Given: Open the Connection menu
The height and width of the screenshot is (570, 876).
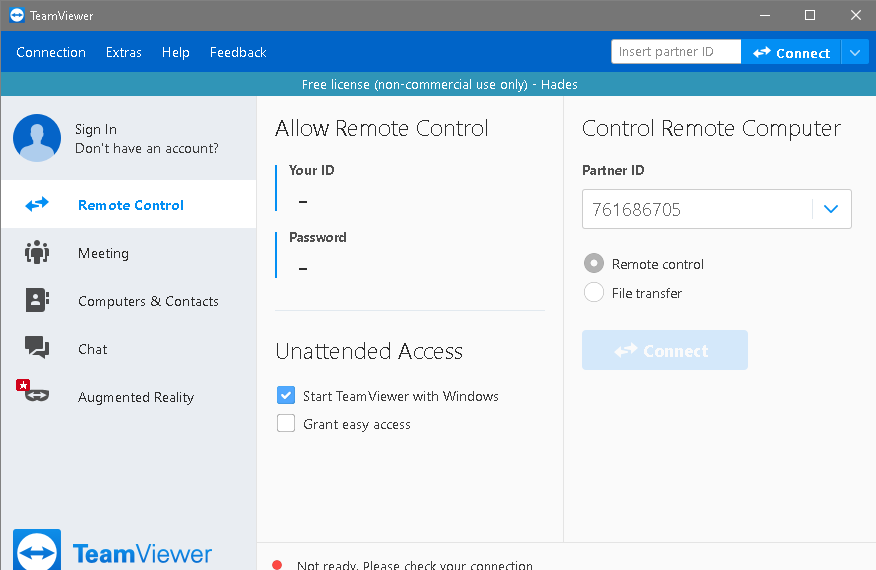Looking at the screenshot, I should pos(51,53).
